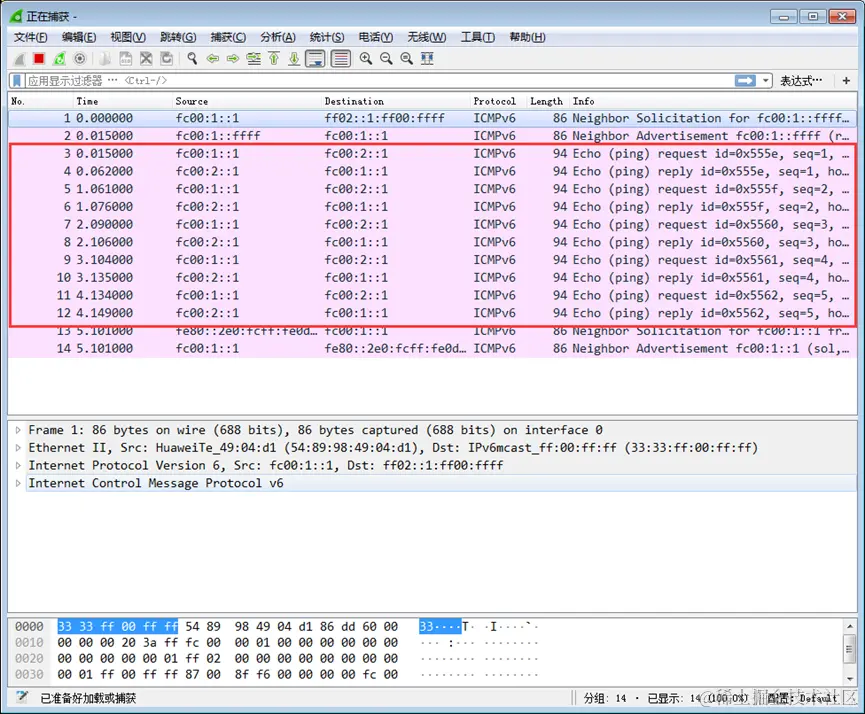Screen dimensions: 865x714
Task: Click the 表达式 expression button
Action: 800,81
